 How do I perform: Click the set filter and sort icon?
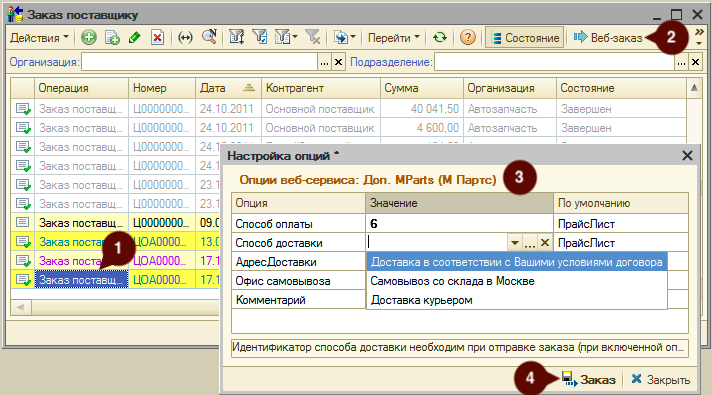[237, 37]
